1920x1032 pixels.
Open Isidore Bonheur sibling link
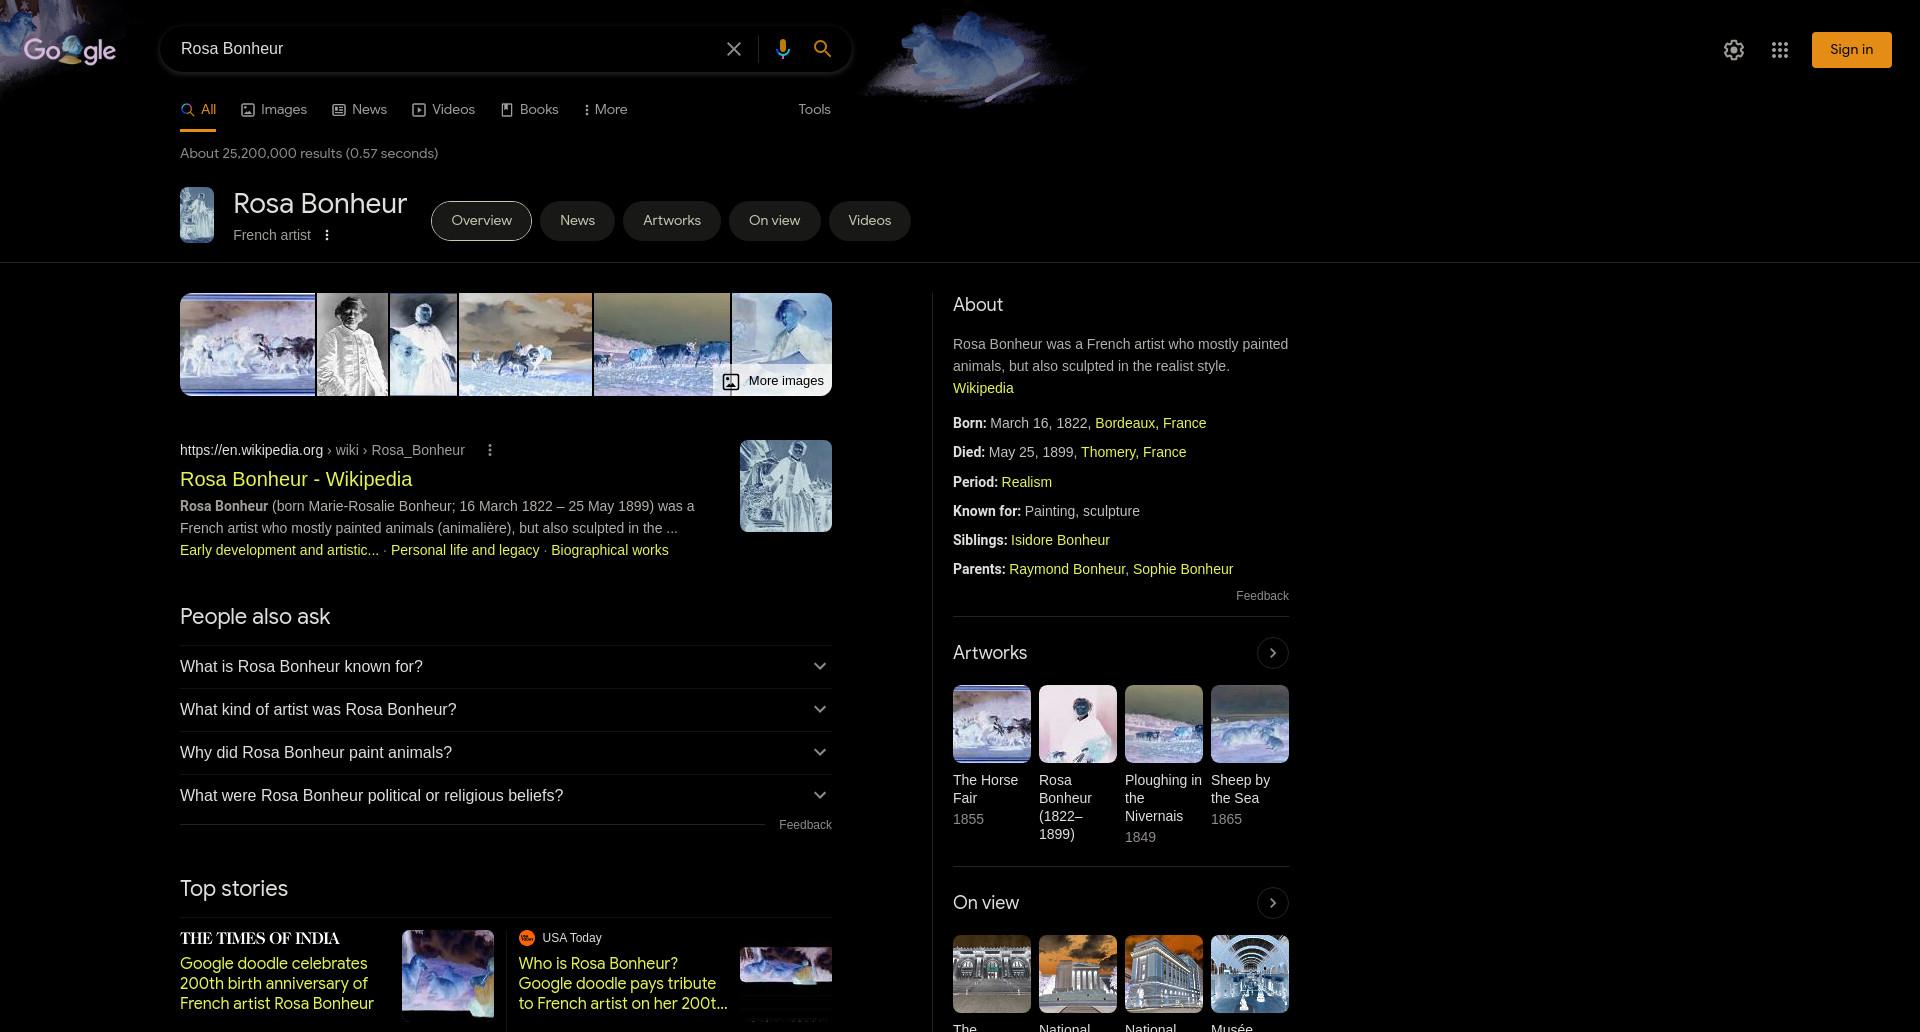1060,540
